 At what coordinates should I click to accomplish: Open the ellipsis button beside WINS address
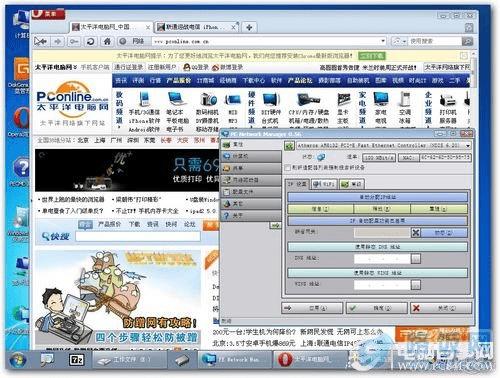[x=415, y=285]
